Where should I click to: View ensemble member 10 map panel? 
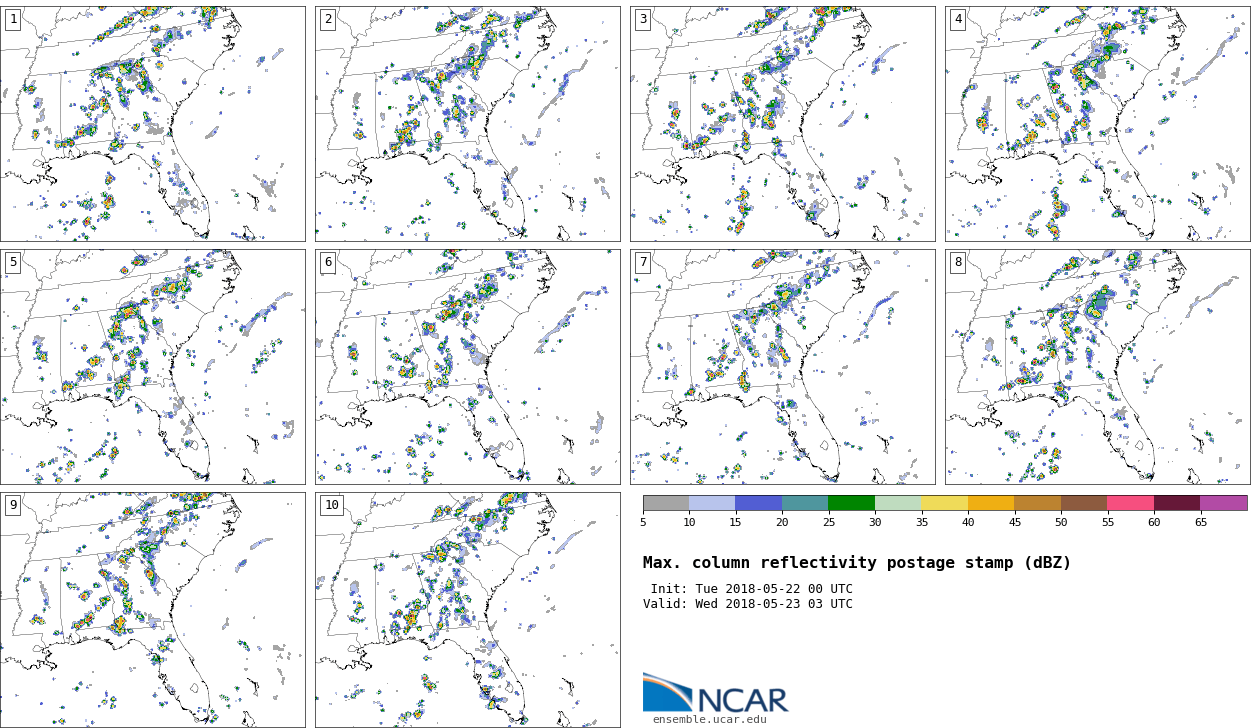tap(467, 609)
